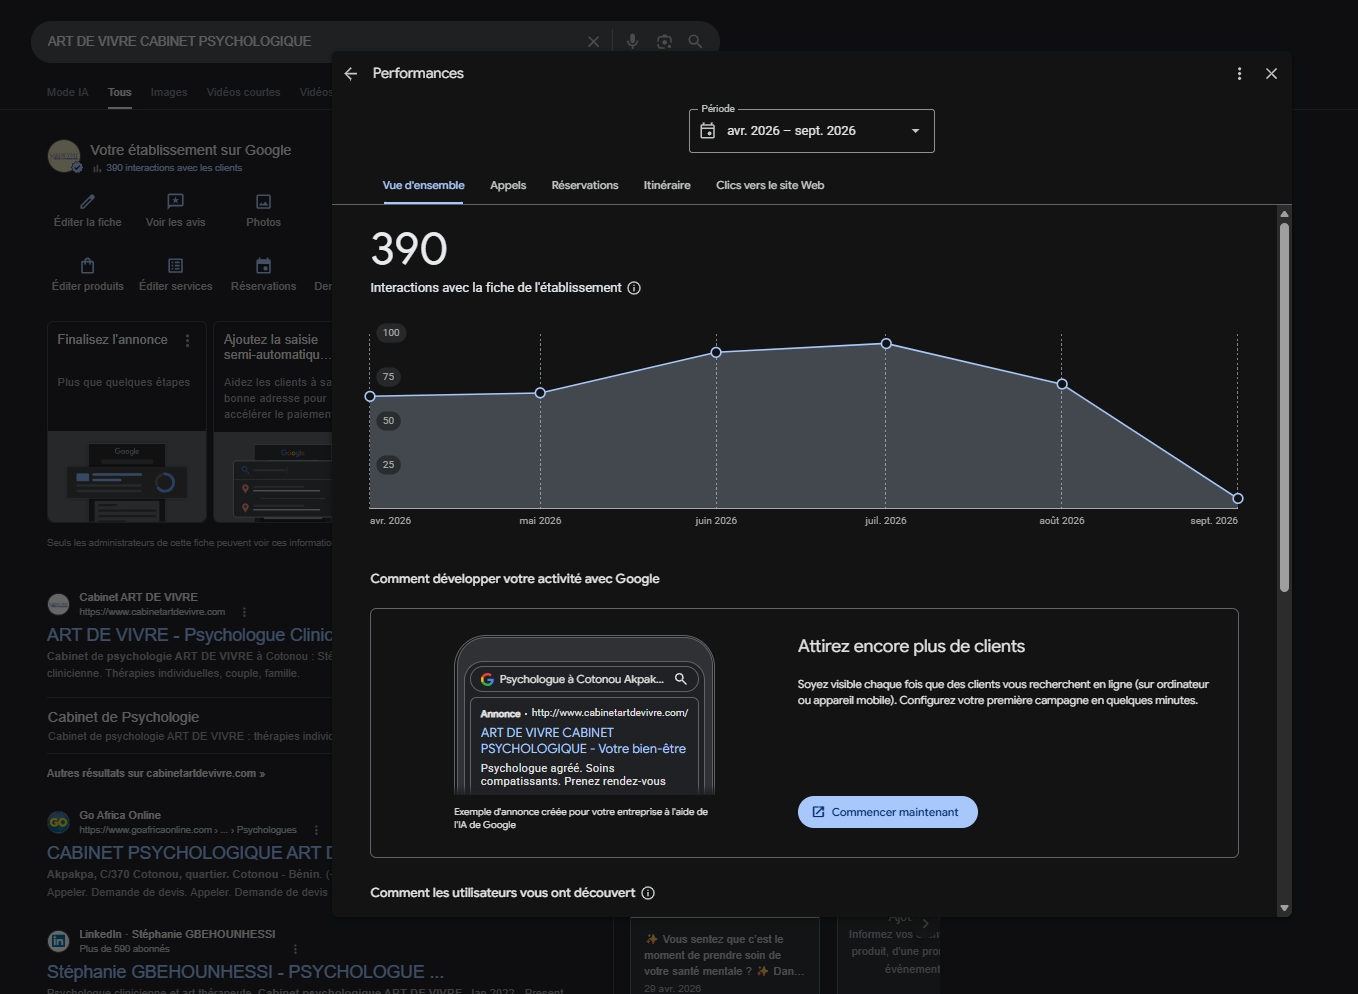Open the Réservations tab
The height and width of the screenshot is (994, 1358).
click(585, 185)
